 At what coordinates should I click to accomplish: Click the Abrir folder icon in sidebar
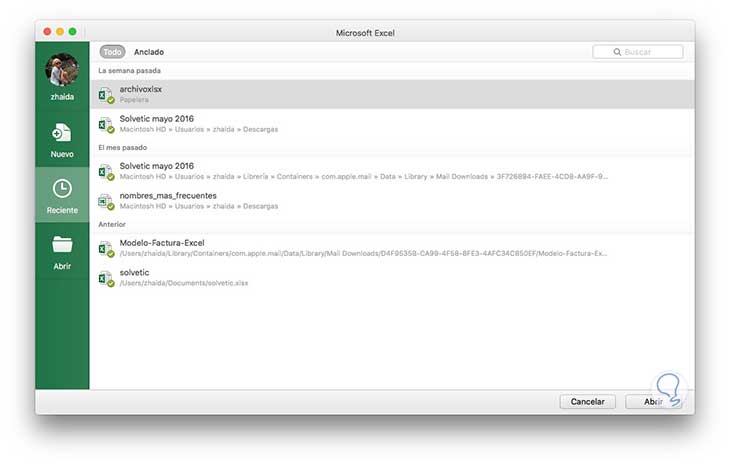tap(62, 245)
